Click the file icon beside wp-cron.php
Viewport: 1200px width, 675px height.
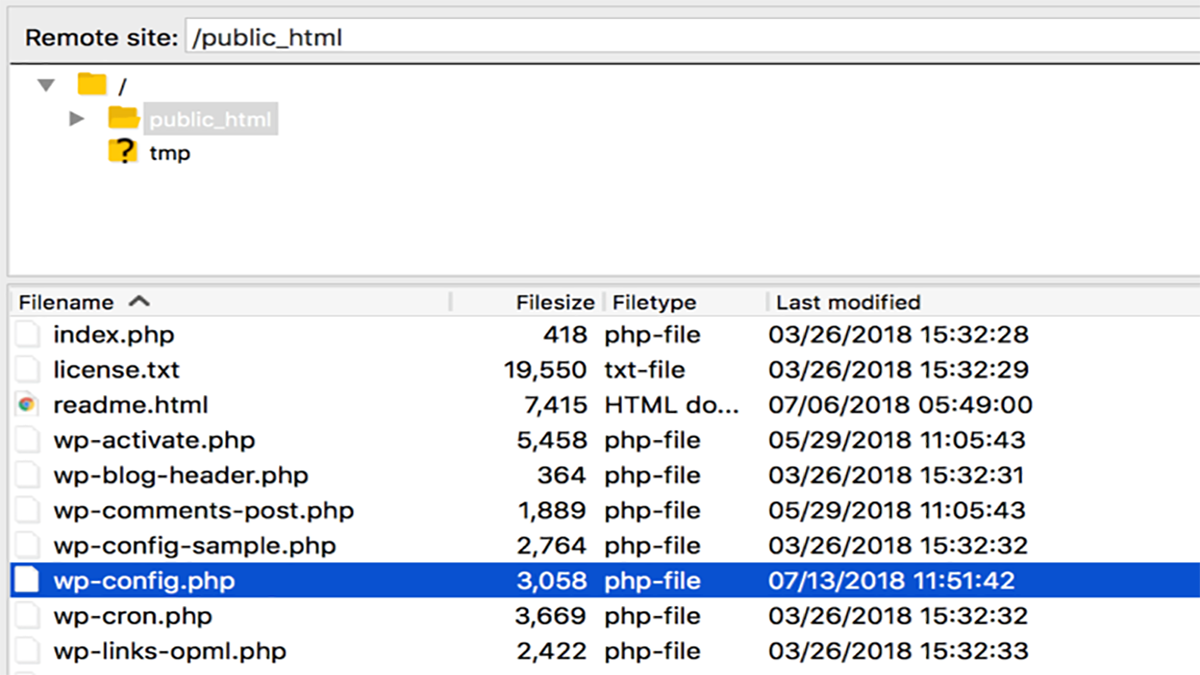(27, 616)
